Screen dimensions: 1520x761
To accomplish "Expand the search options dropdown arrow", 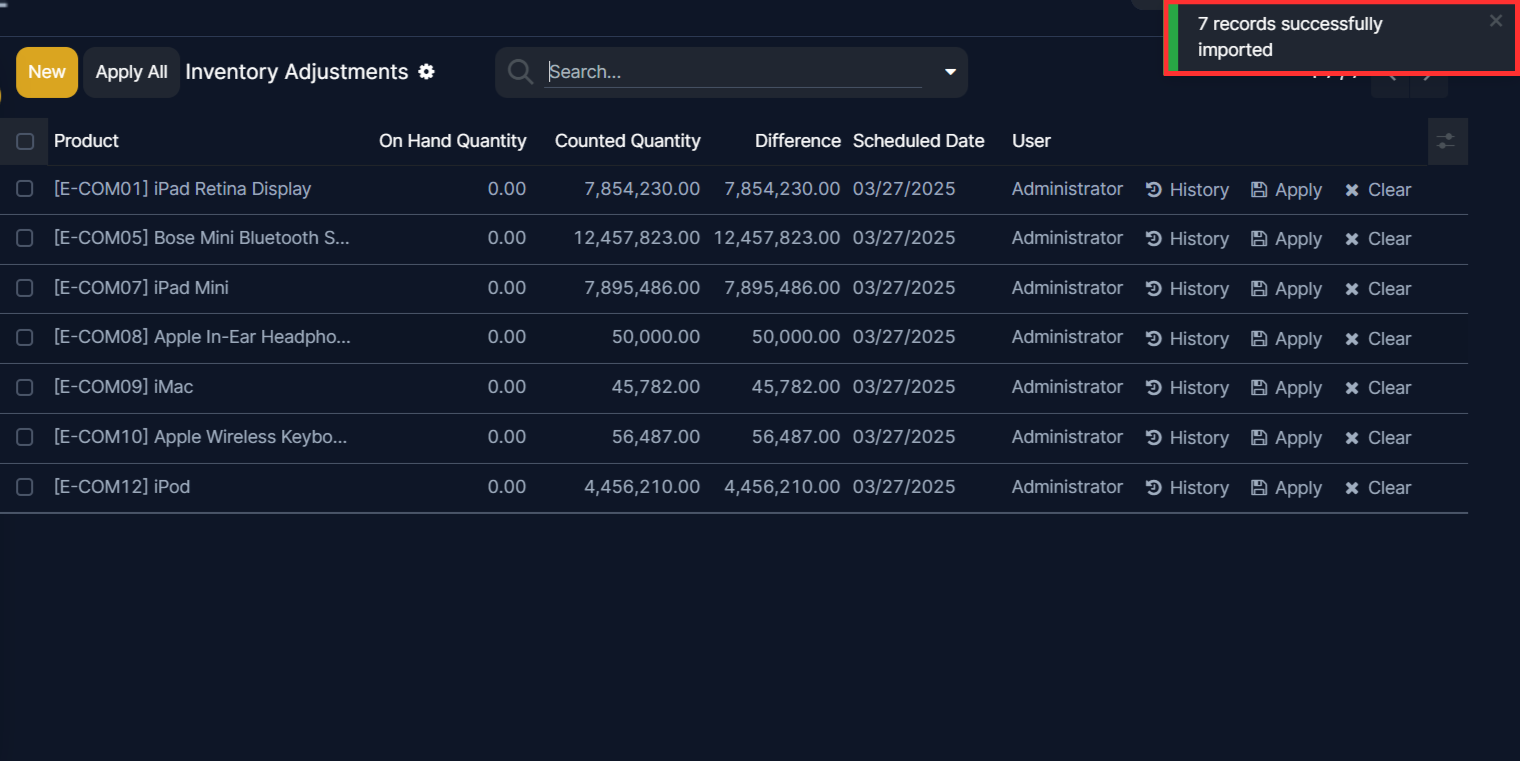I will tap(950, 72).
